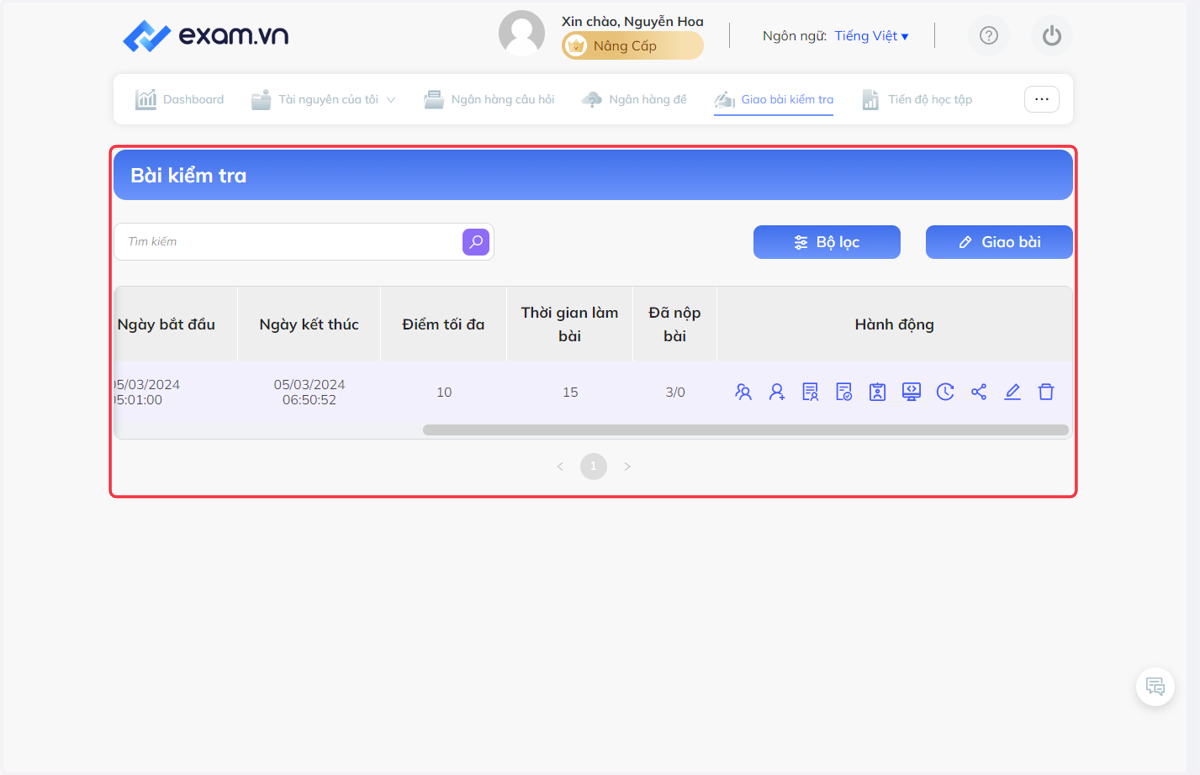Click the user avatar picture
1200x775 pixels.
point(522,34)
